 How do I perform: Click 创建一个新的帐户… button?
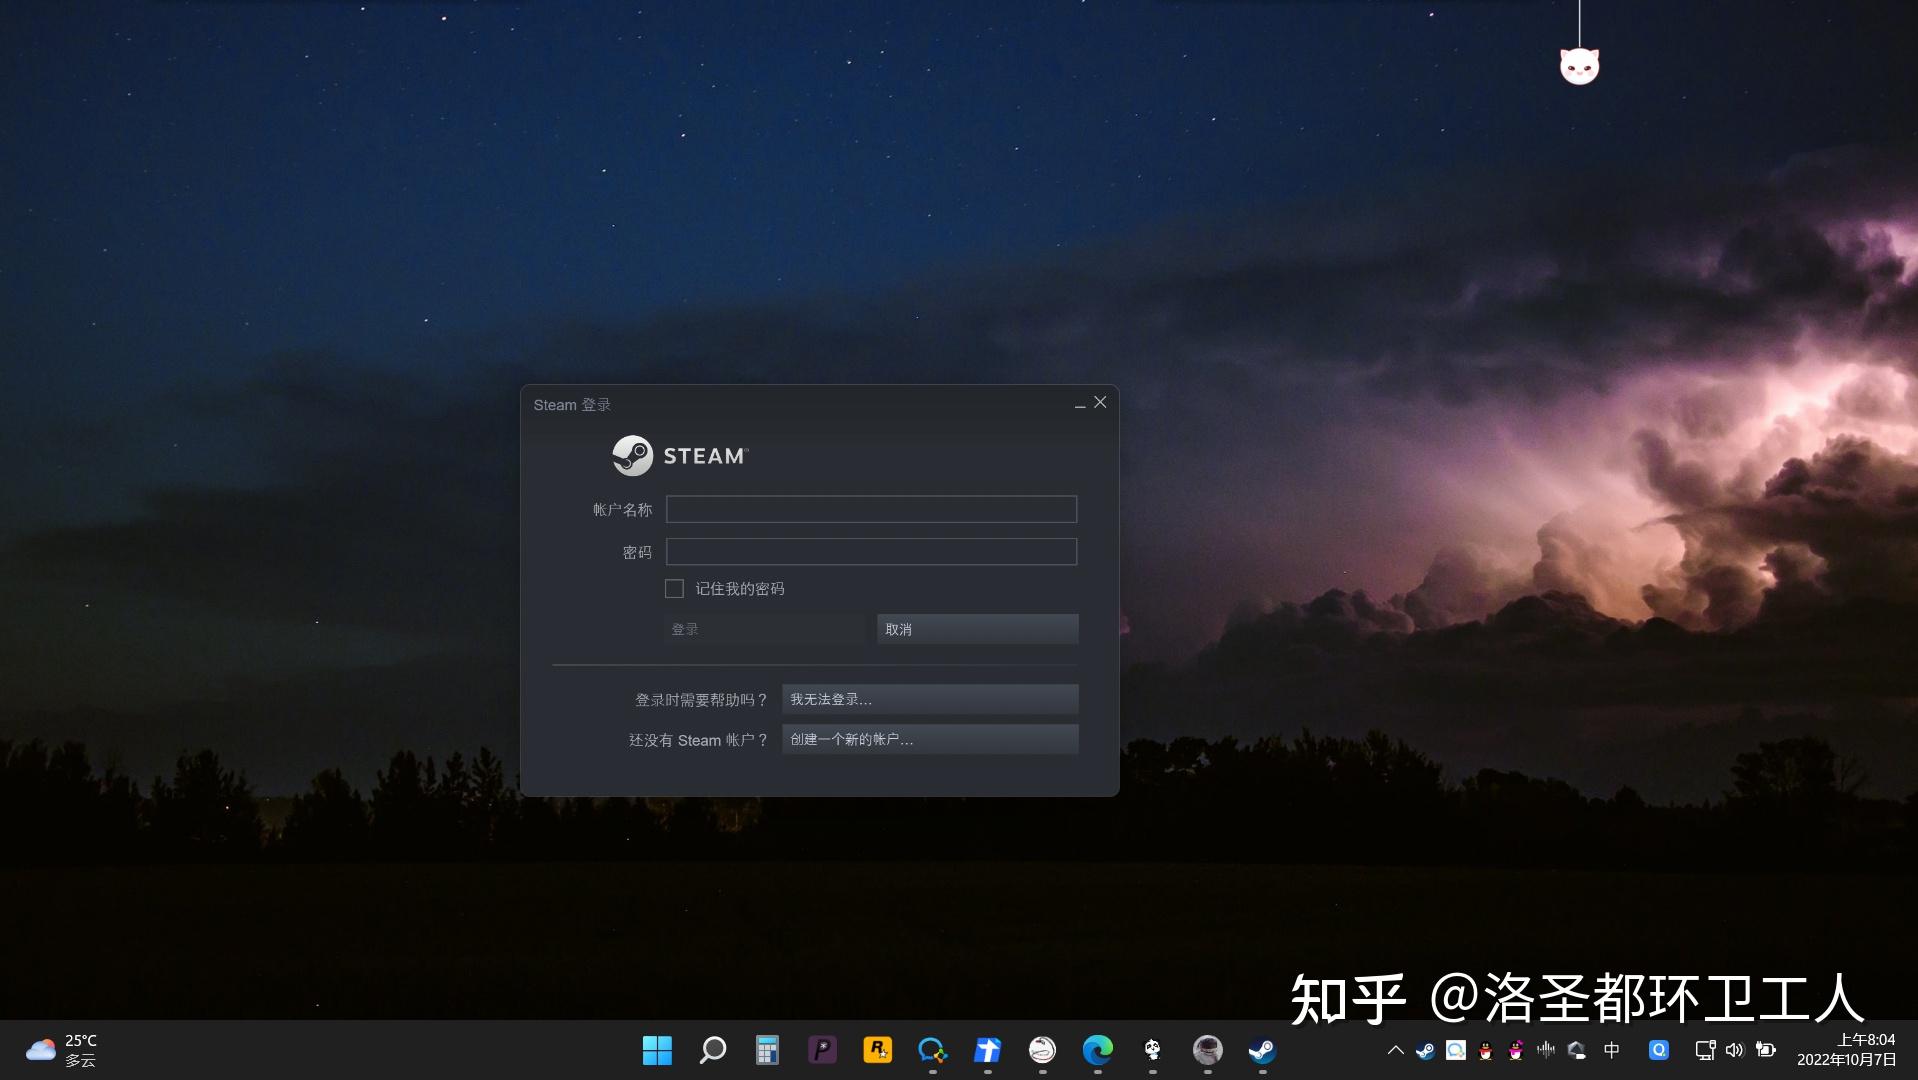[930, 739]
